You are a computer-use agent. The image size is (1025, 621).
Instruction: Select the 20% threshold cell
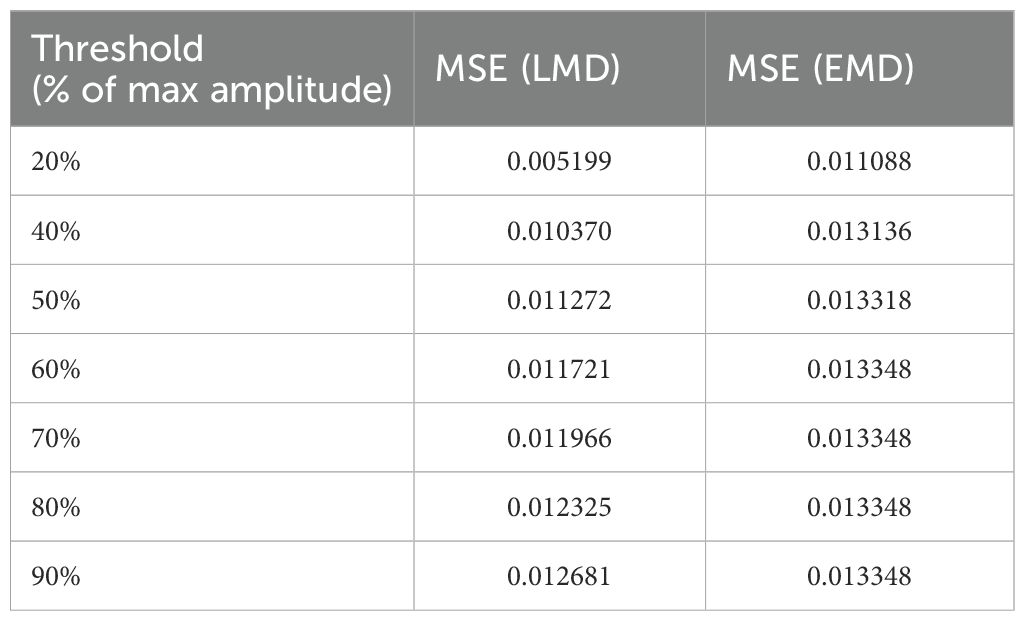click(56, 161)
